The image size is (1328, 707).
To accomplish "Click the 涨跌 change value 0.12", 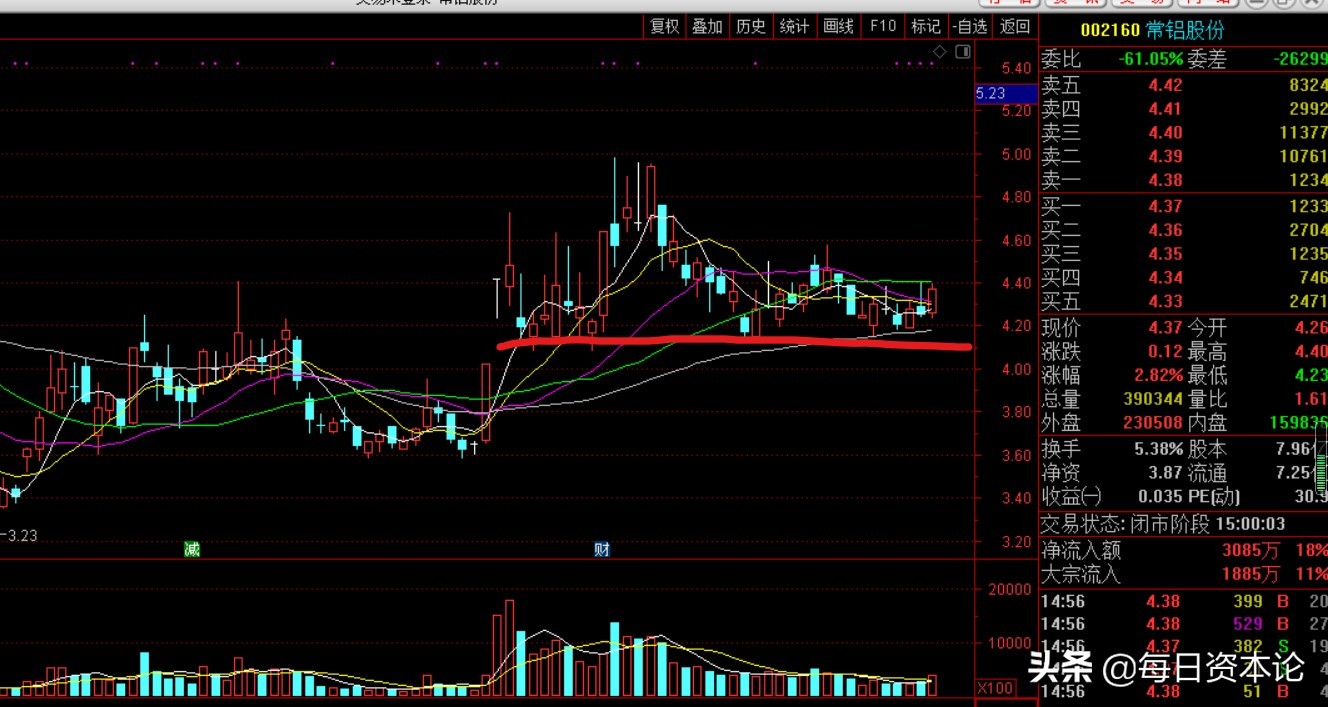I will pyautogui.click(x=1165, y=352).
